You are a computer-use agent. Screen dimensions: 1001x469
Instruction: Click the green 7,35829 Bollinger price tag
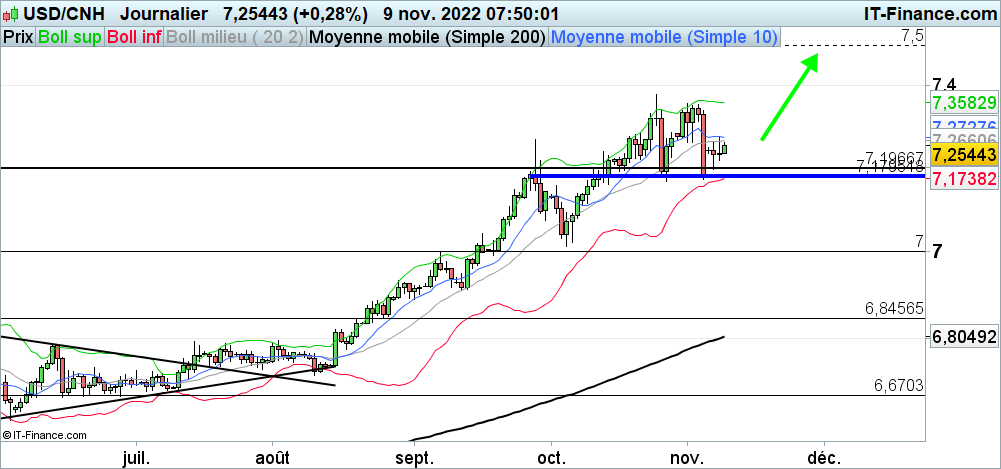tap(964, 103)
